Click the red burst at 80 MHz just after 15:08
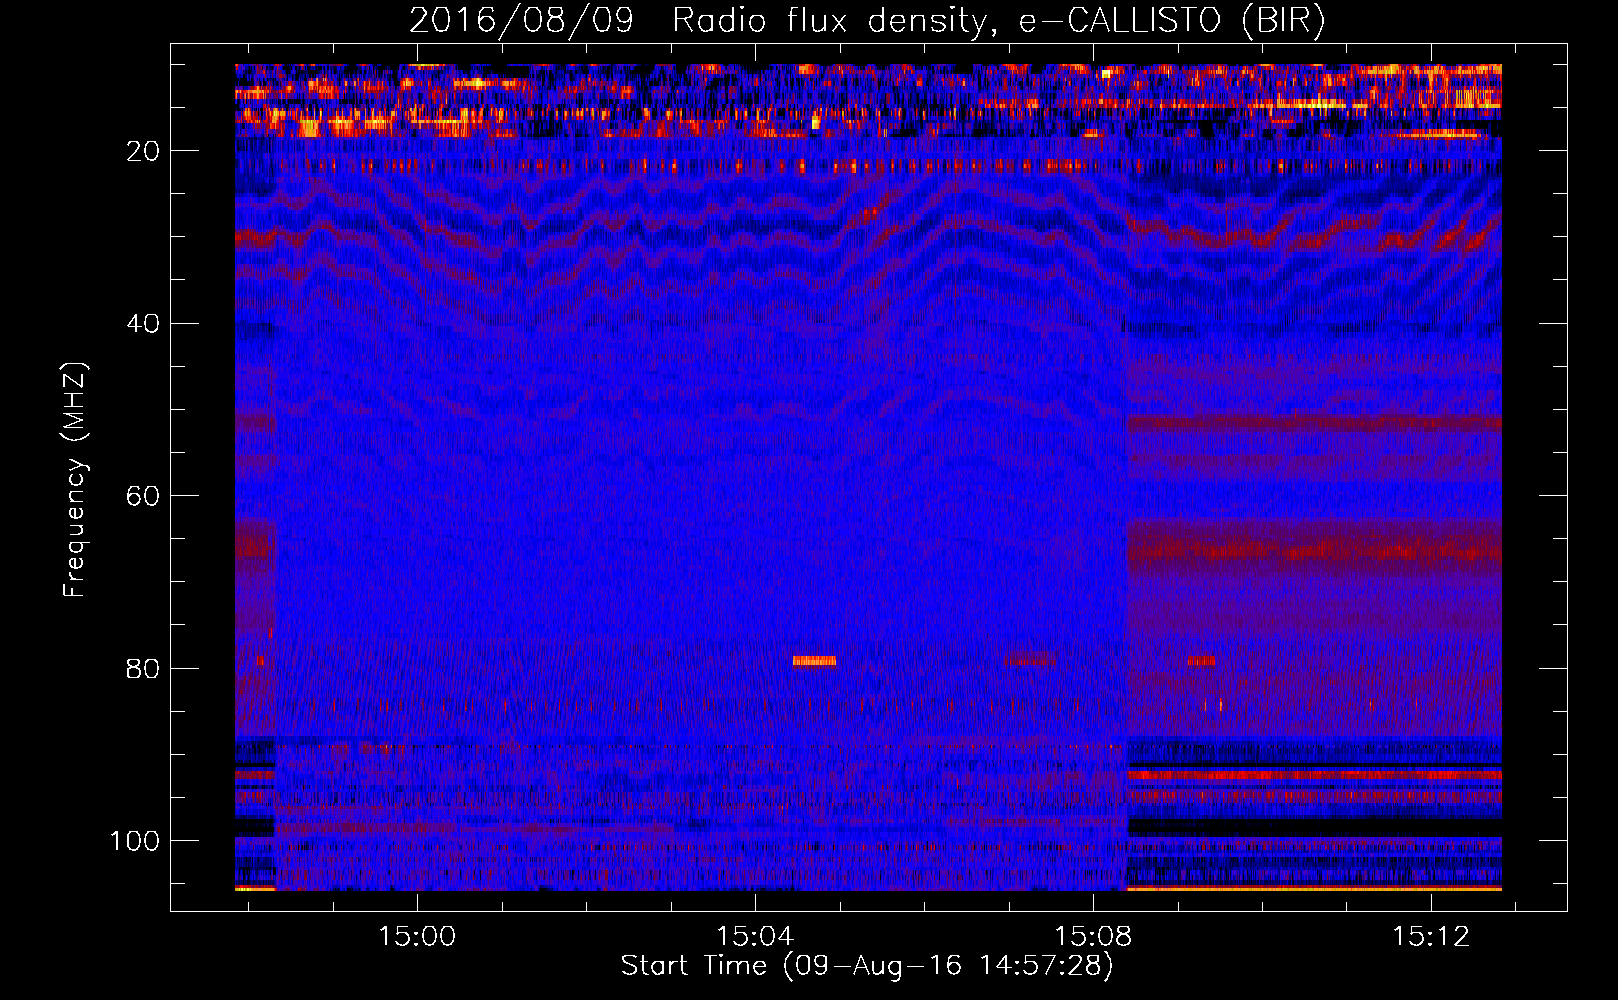Viewport: 1618px width, 1000px height. pyautogui.click(x=1201, y=661)
